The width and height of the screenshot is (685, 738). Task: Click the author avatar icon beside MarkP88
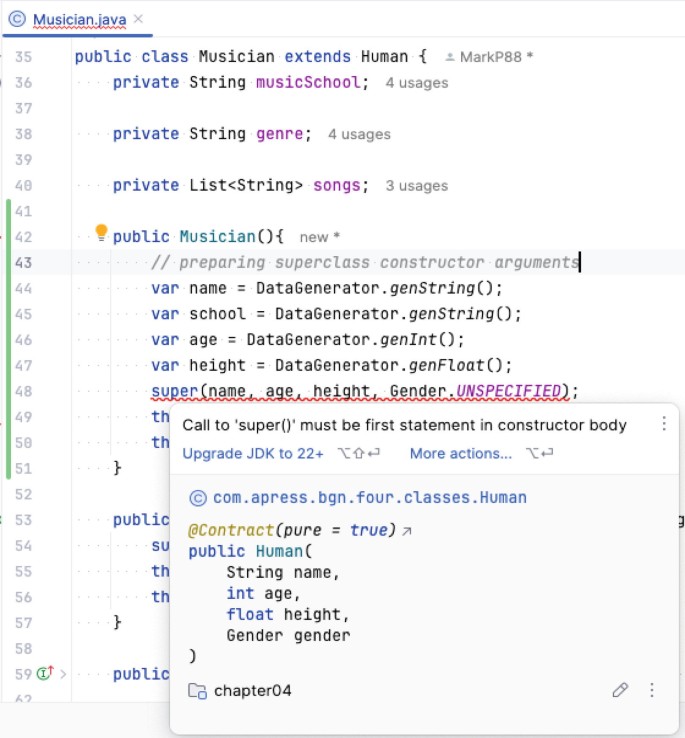click(451, 57)
